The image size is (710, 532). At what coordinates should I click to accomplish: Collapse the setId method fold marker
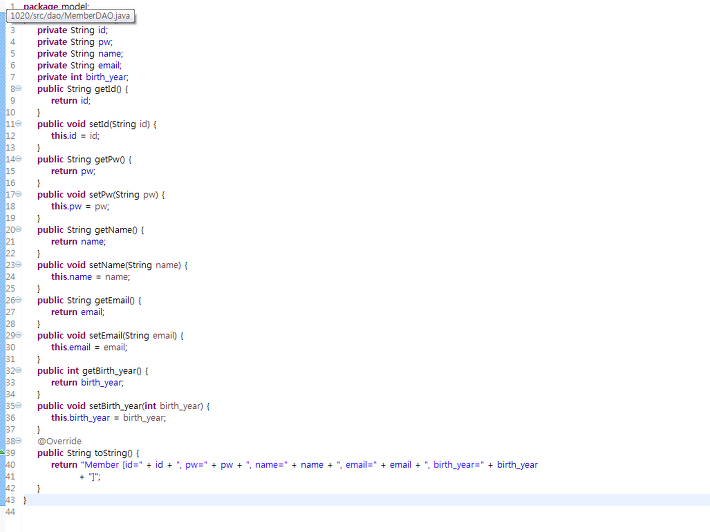[19, 124]
